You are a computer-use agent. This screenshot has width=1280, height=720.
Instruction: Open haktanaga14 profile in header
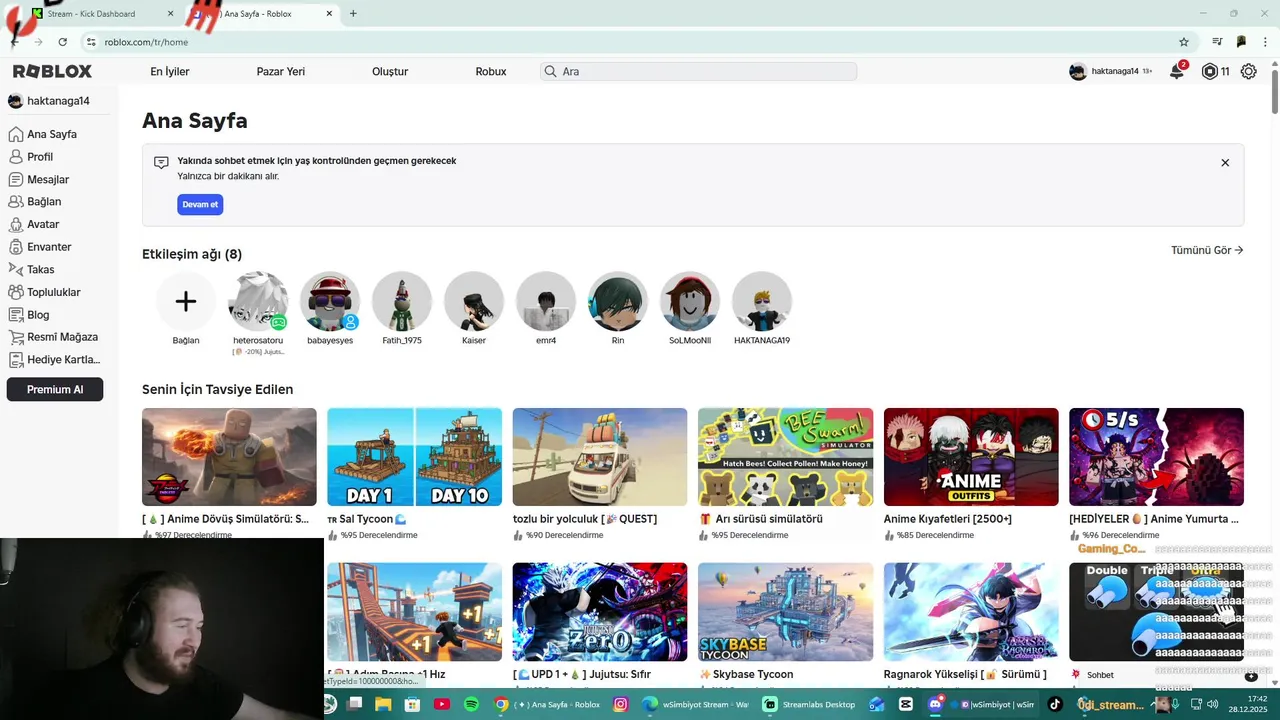1110,71
